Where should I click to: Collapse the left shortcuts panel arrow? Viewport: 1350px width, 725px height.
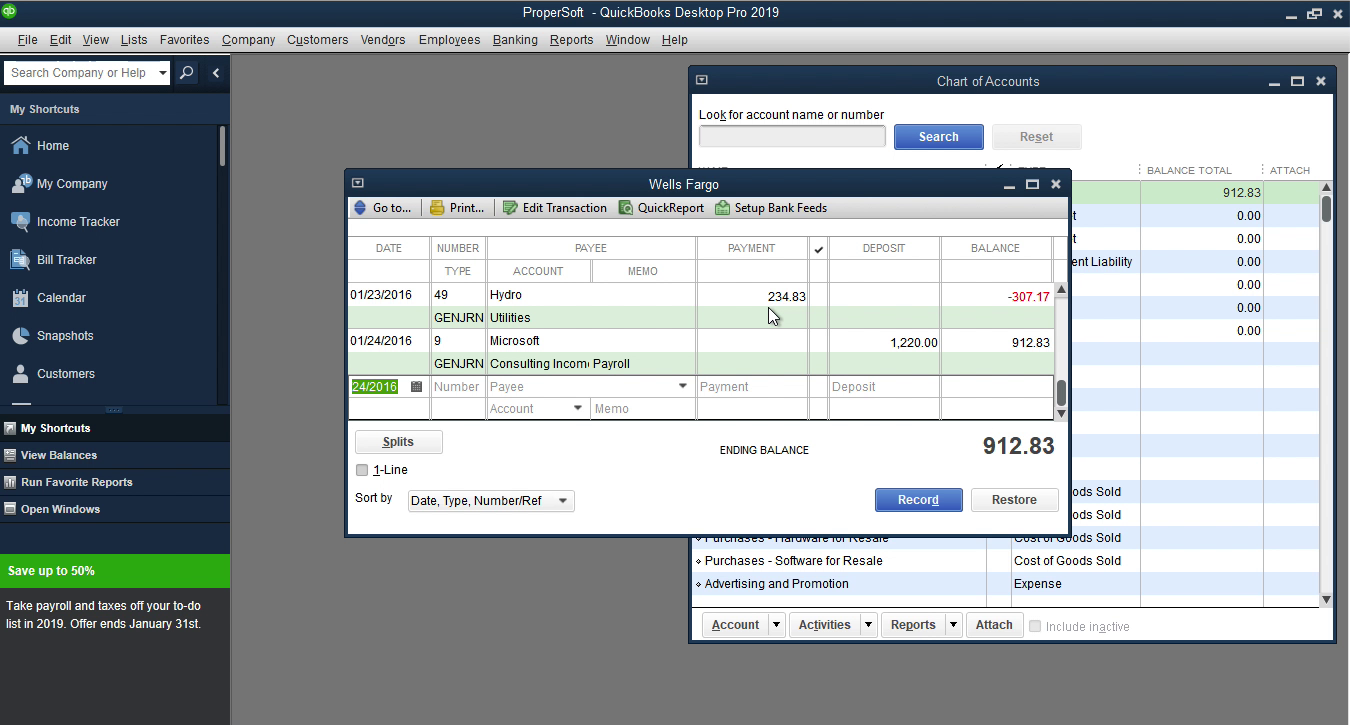click(x=215, y=73)
